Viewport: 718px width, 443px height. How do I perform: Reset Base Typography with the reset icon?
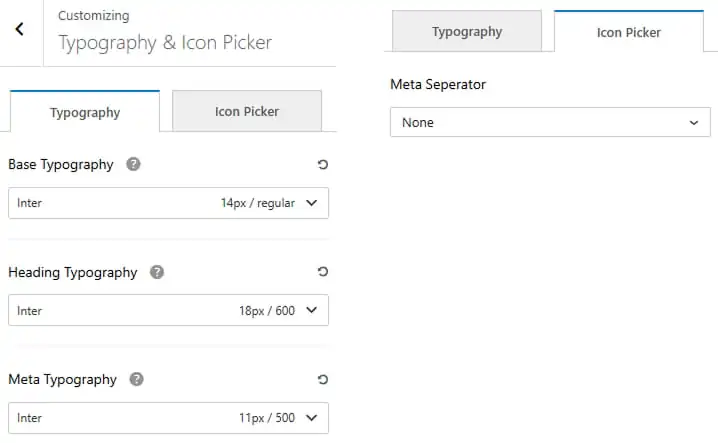323,164
